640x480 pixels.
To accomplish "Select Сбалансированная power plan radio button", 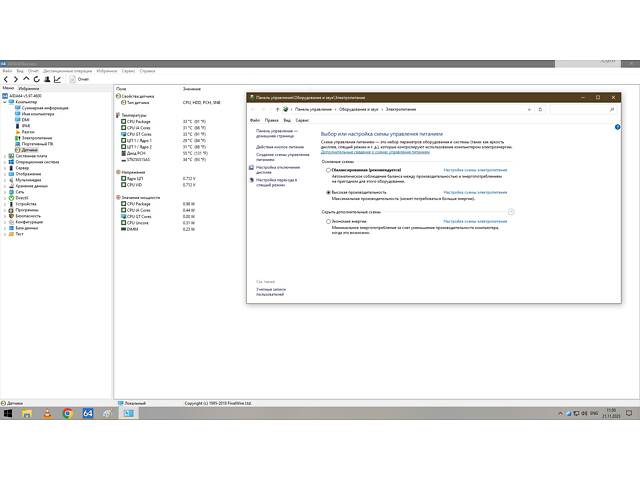I will pos(328,170).
